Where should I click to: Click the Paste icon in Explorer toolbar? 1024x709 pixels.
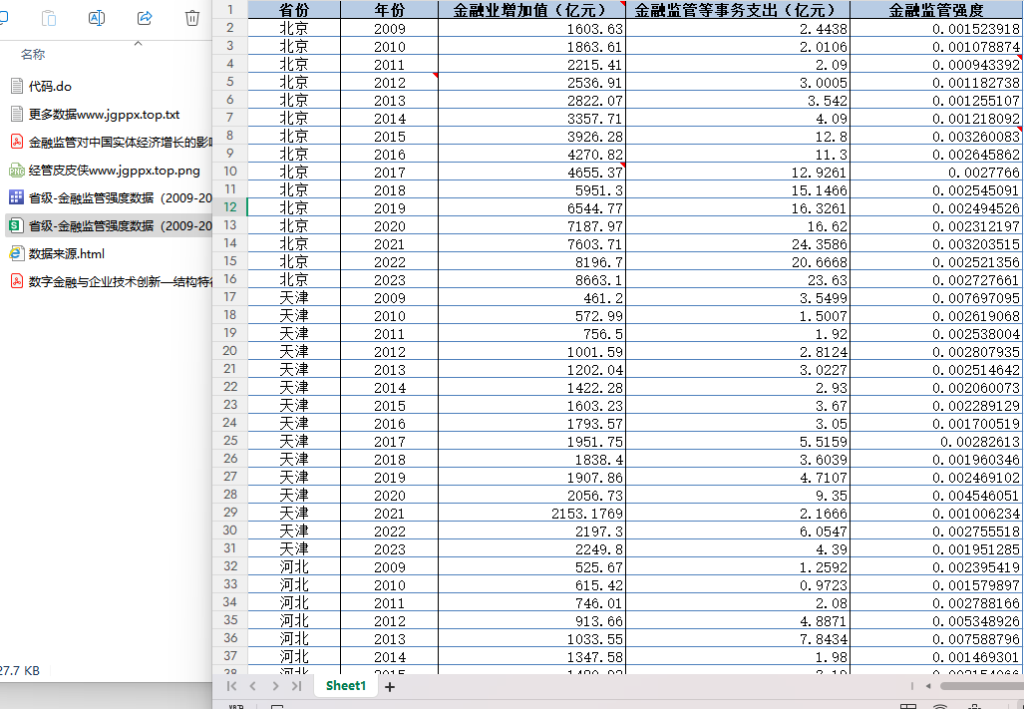[x=49, y=18]
